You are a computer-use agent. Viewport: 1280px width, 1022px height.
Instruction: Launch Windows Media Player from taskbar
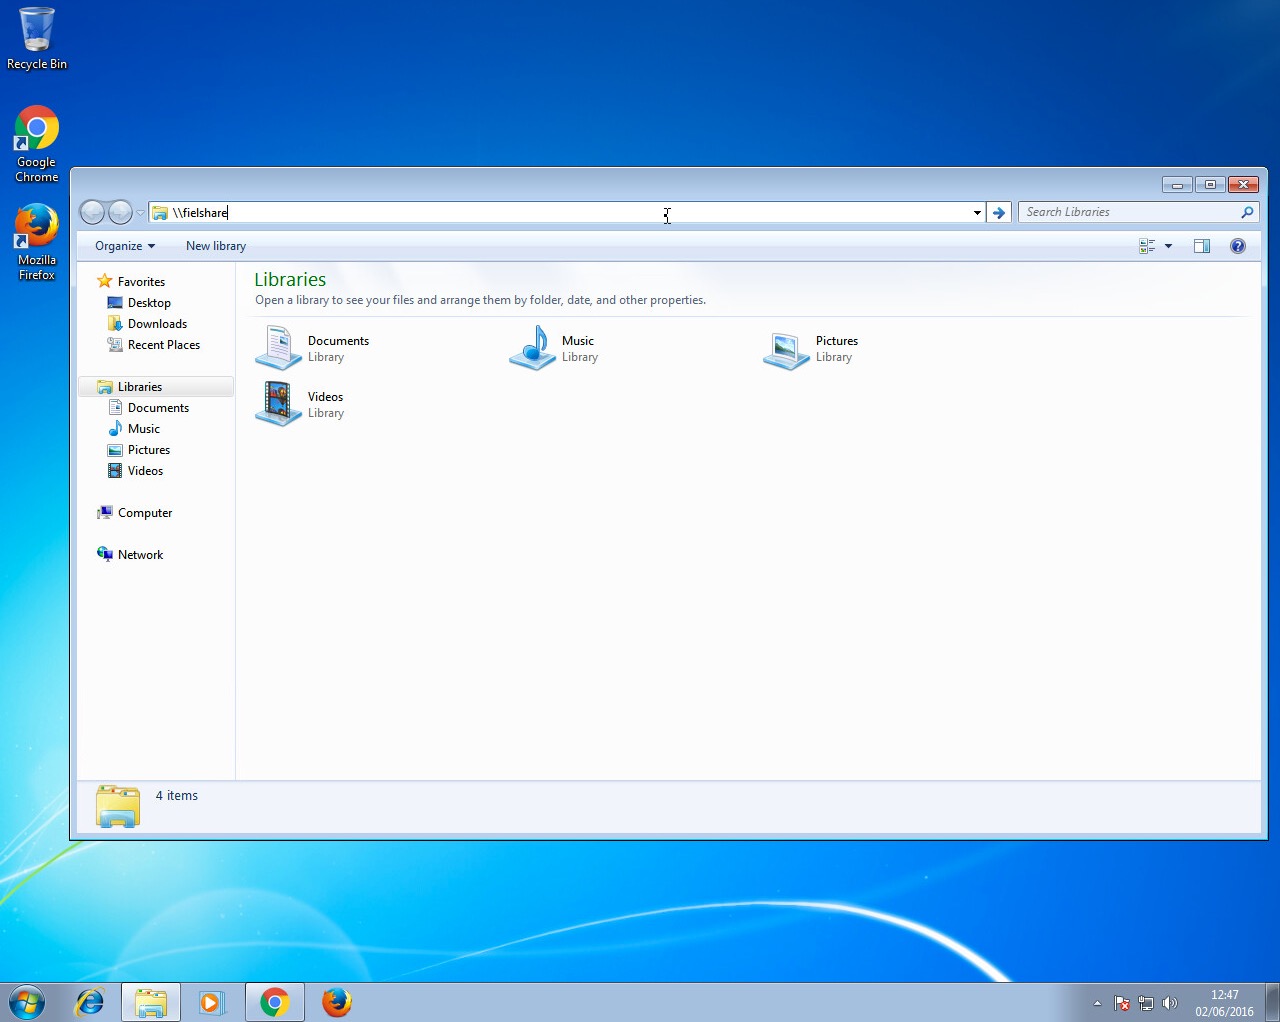pyautogui.click(x=212, y=1002)
